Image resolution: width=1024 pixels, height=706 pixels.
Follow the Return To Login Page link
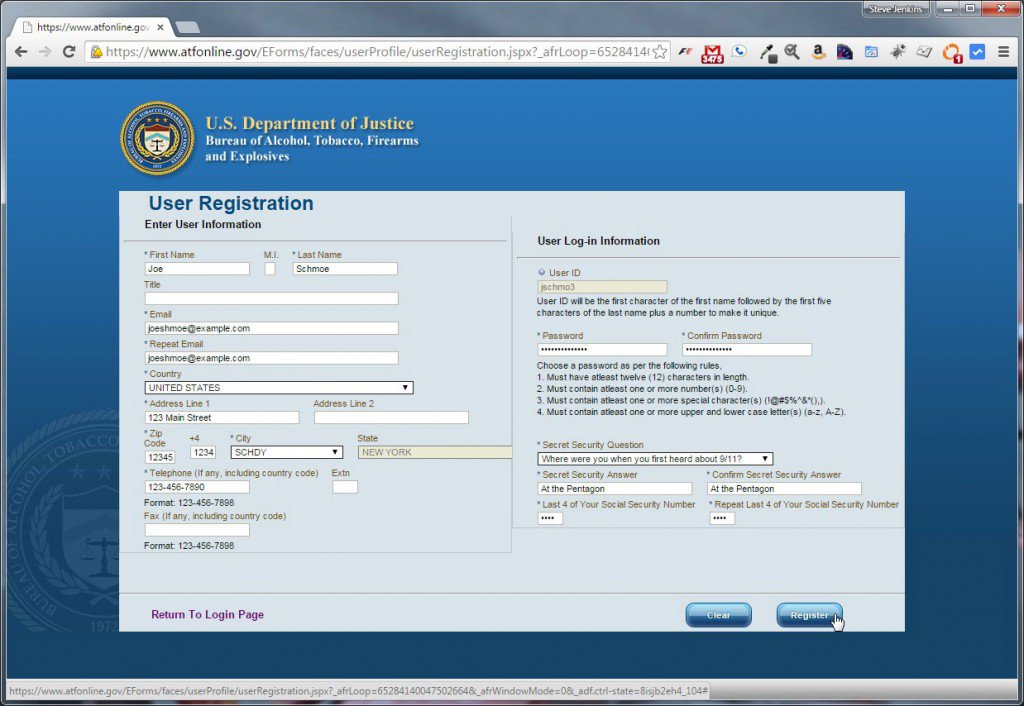click(x=207, y=615)
